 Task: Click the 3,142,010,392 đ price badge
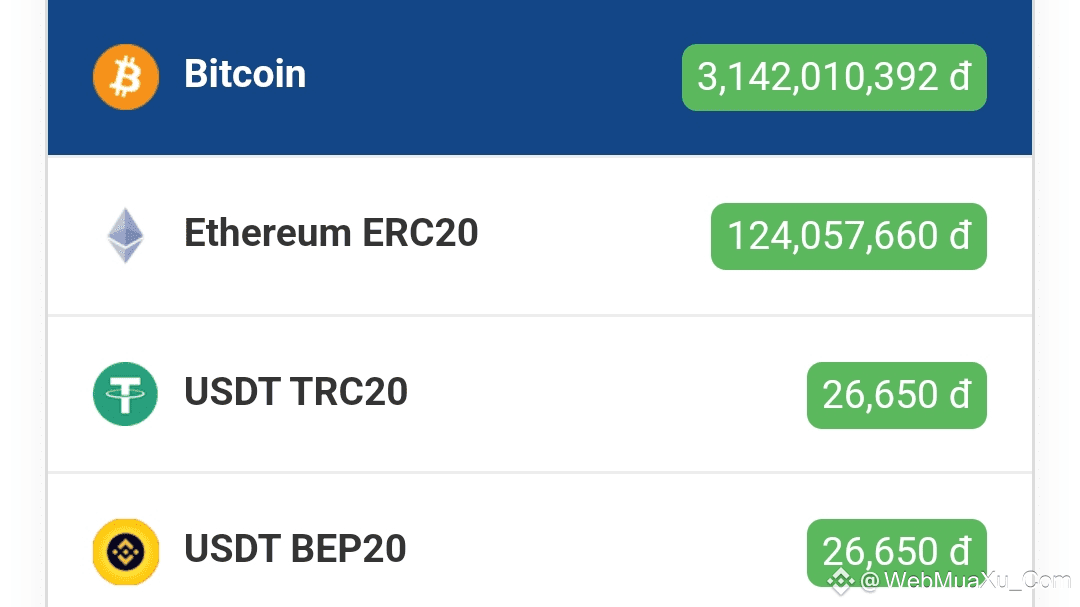coord(834,77)
